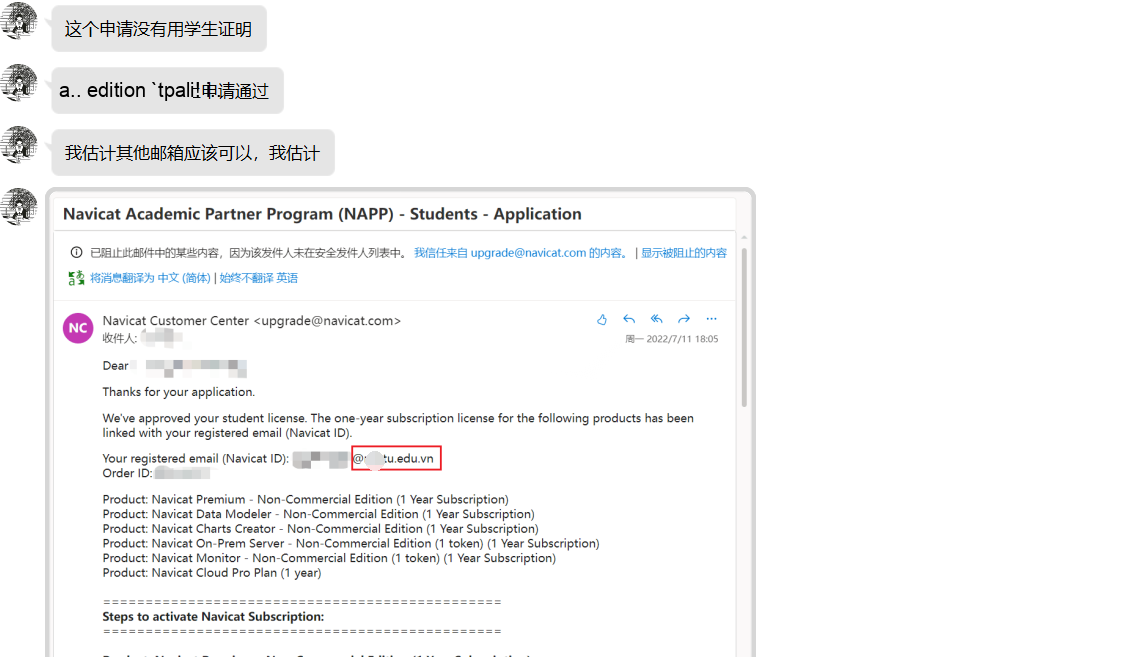Click the forward arrow icon
The image size is (1130, 657).
[684, 319]
